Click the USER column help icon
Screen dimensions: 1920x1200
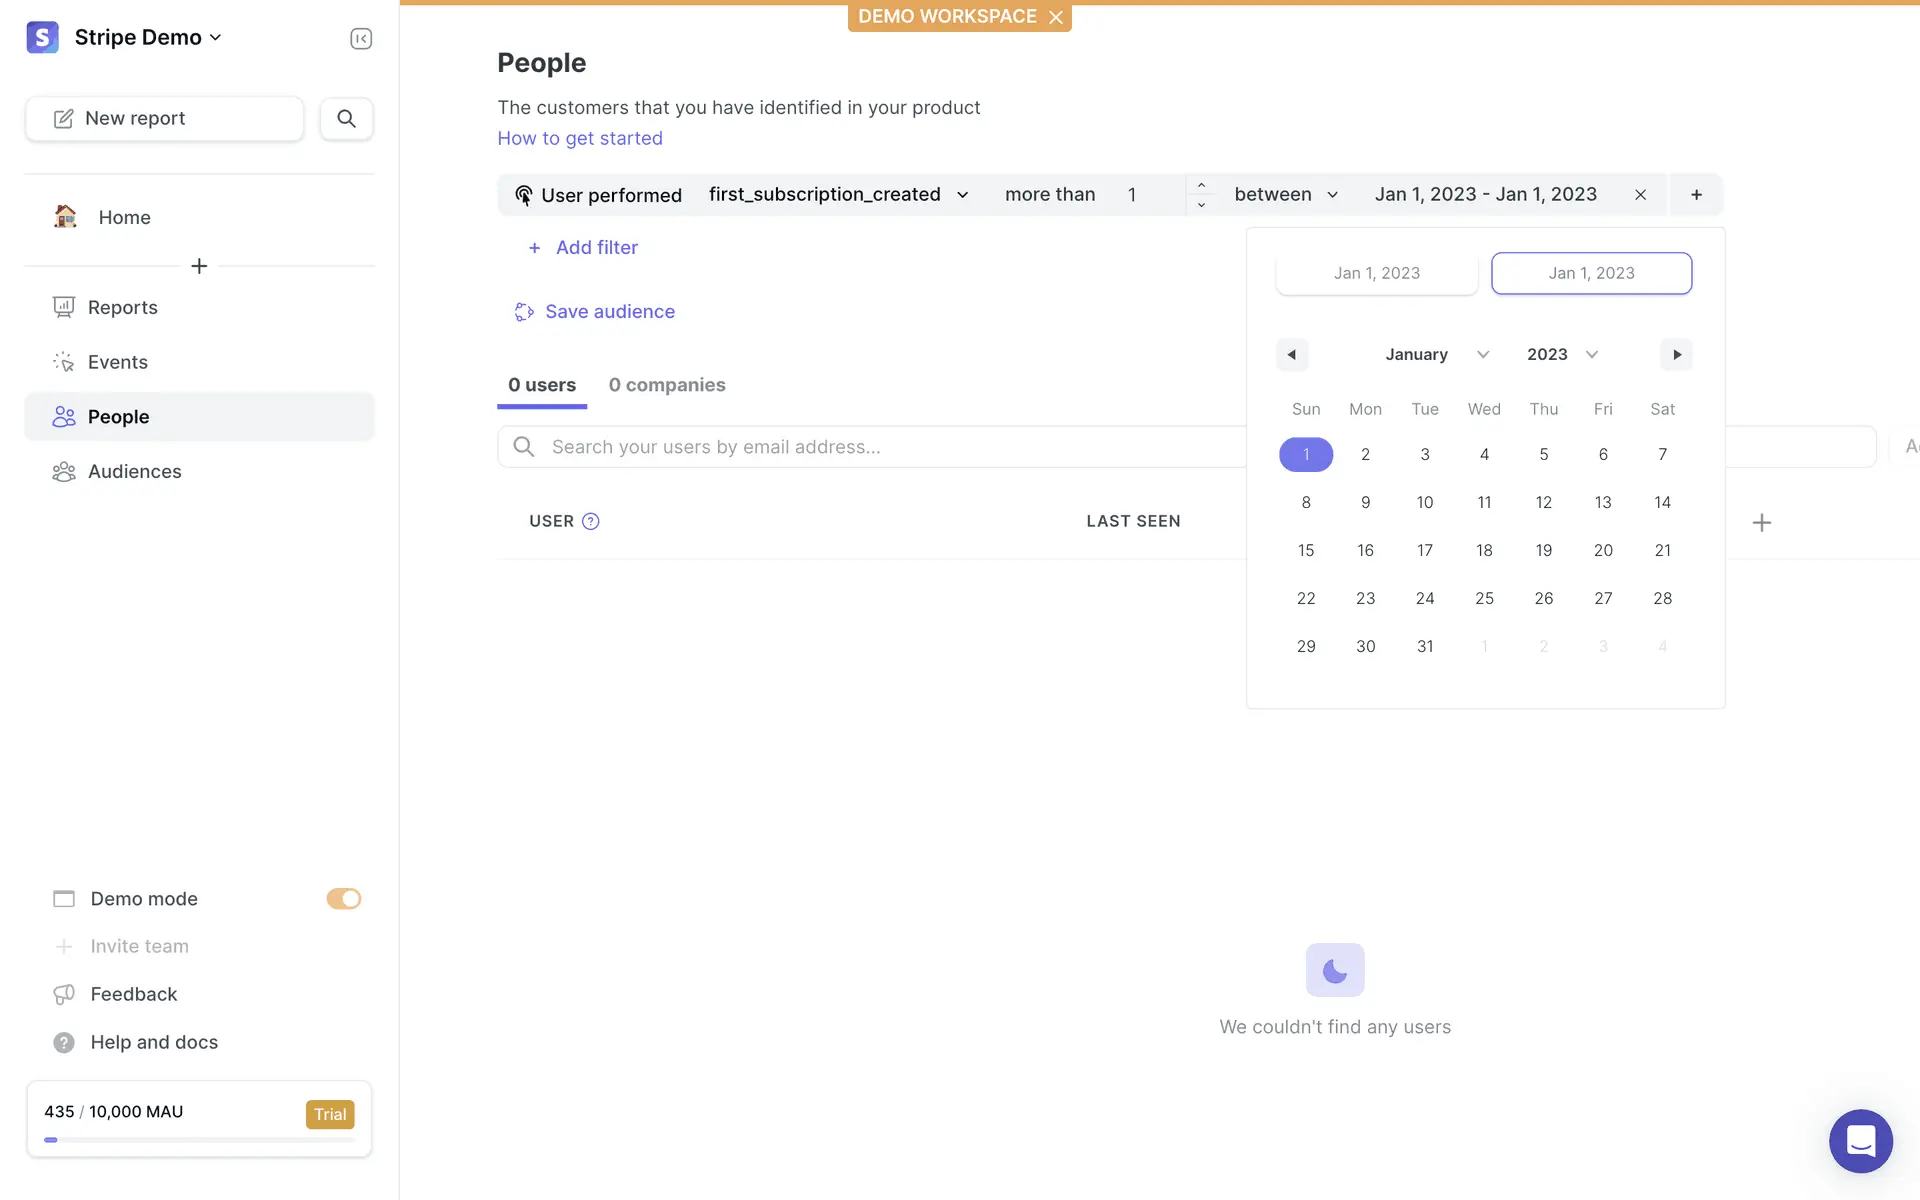pos(590,521)
